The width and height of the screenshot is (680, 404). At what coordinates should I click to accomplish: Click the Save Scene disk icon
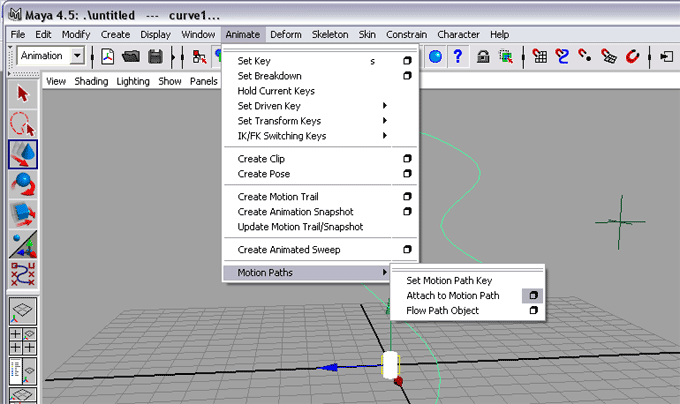(155, 56)
